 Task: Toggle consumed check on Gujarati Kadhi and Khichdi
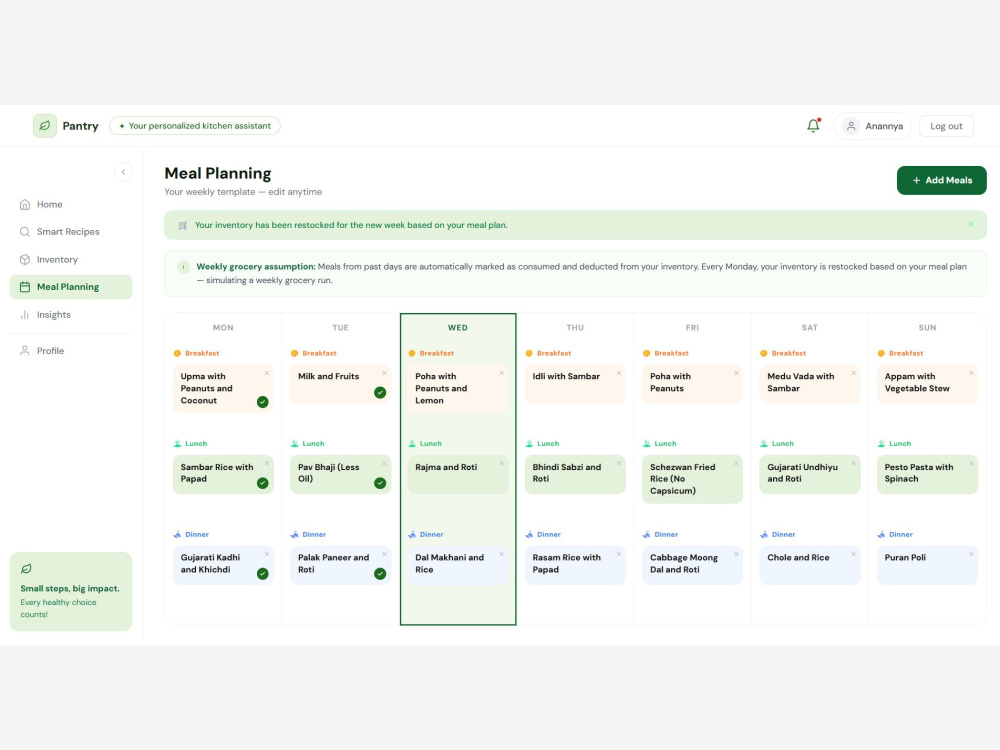[x=263, y=574]
